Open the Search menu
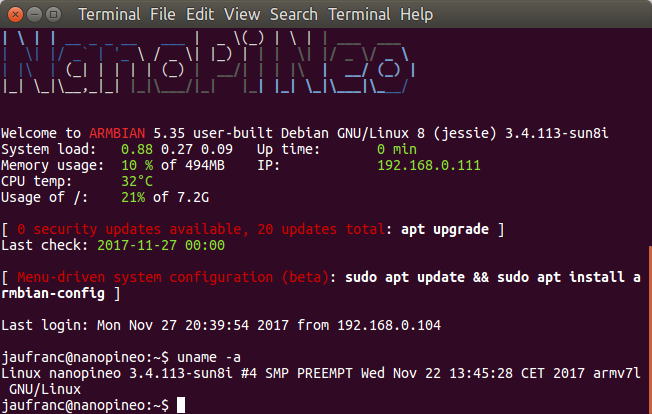This screenshot has width=652, height=414. [x=294, y=15]
